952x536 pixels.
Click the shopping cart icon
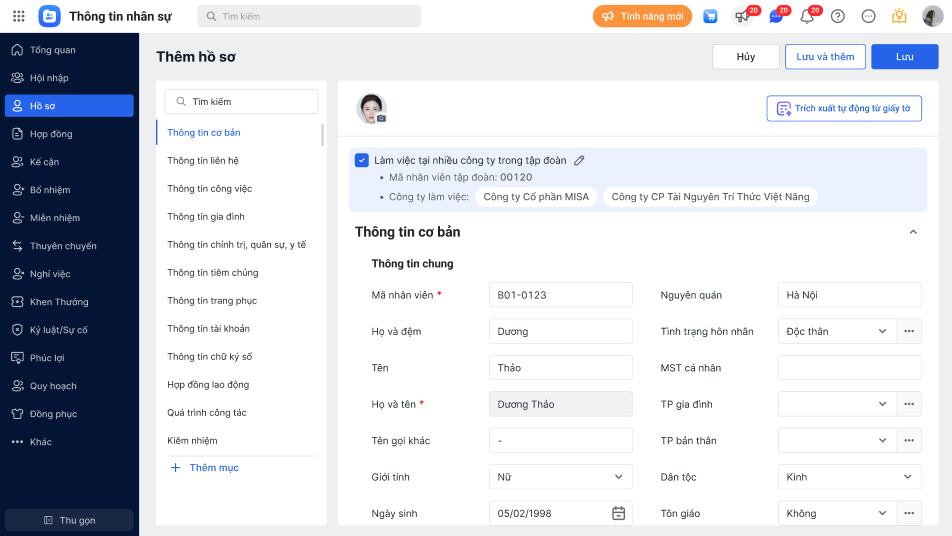click(710, 16)
